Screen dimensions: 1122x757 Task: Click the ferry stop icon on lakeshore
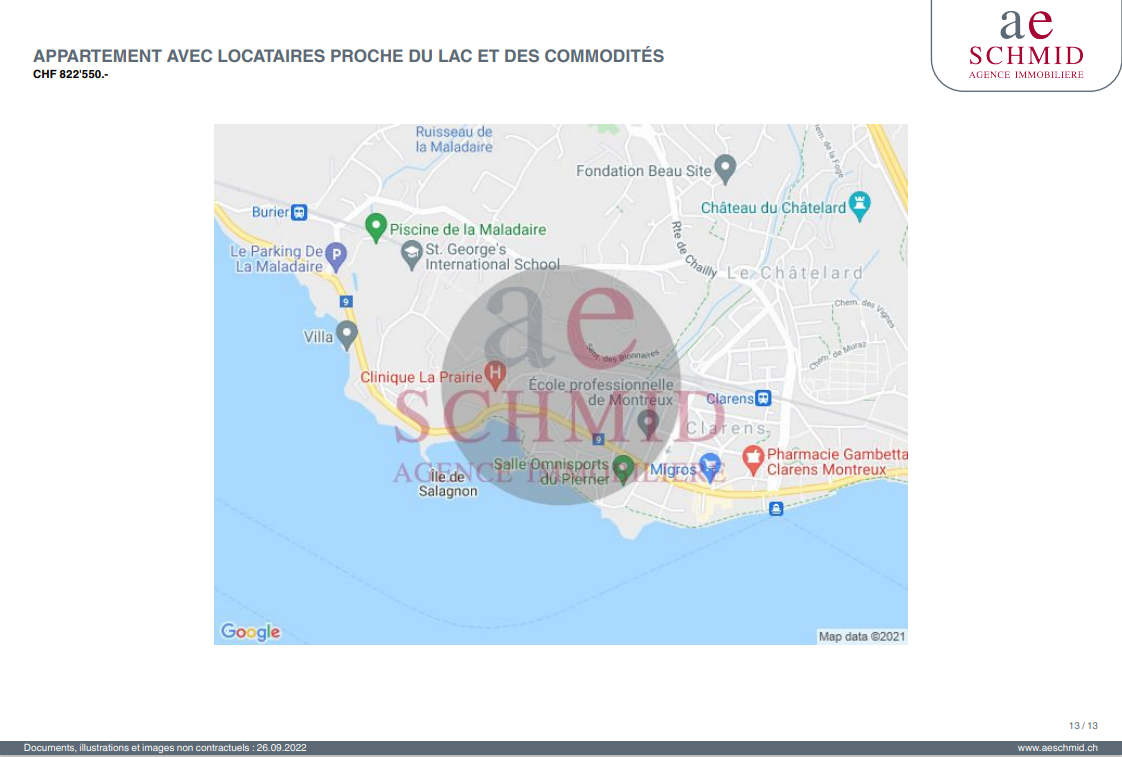pyautogui.click(x=775, y=509)
